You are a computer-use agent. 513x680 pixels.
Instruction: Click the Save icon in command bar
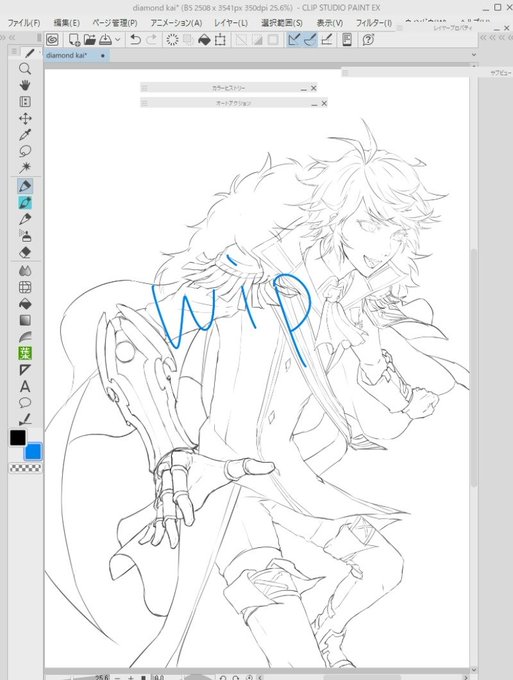[105, 40]
